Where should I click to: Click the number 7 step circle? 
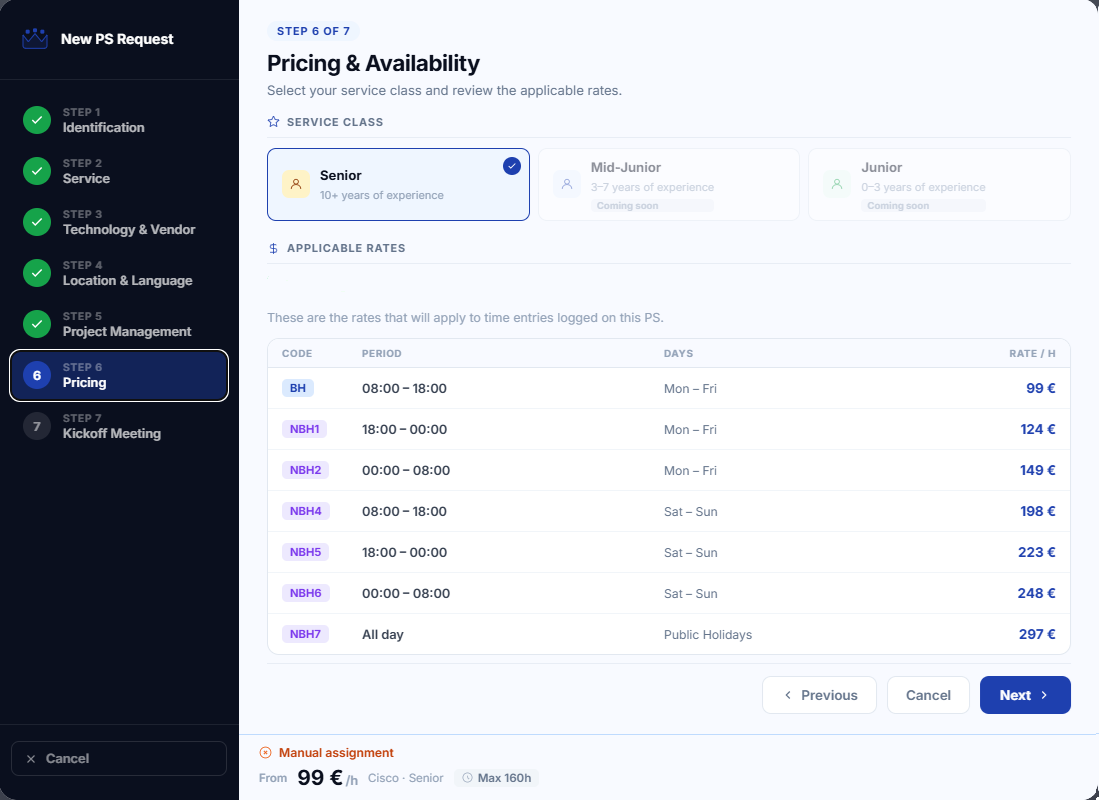(37, 426)
